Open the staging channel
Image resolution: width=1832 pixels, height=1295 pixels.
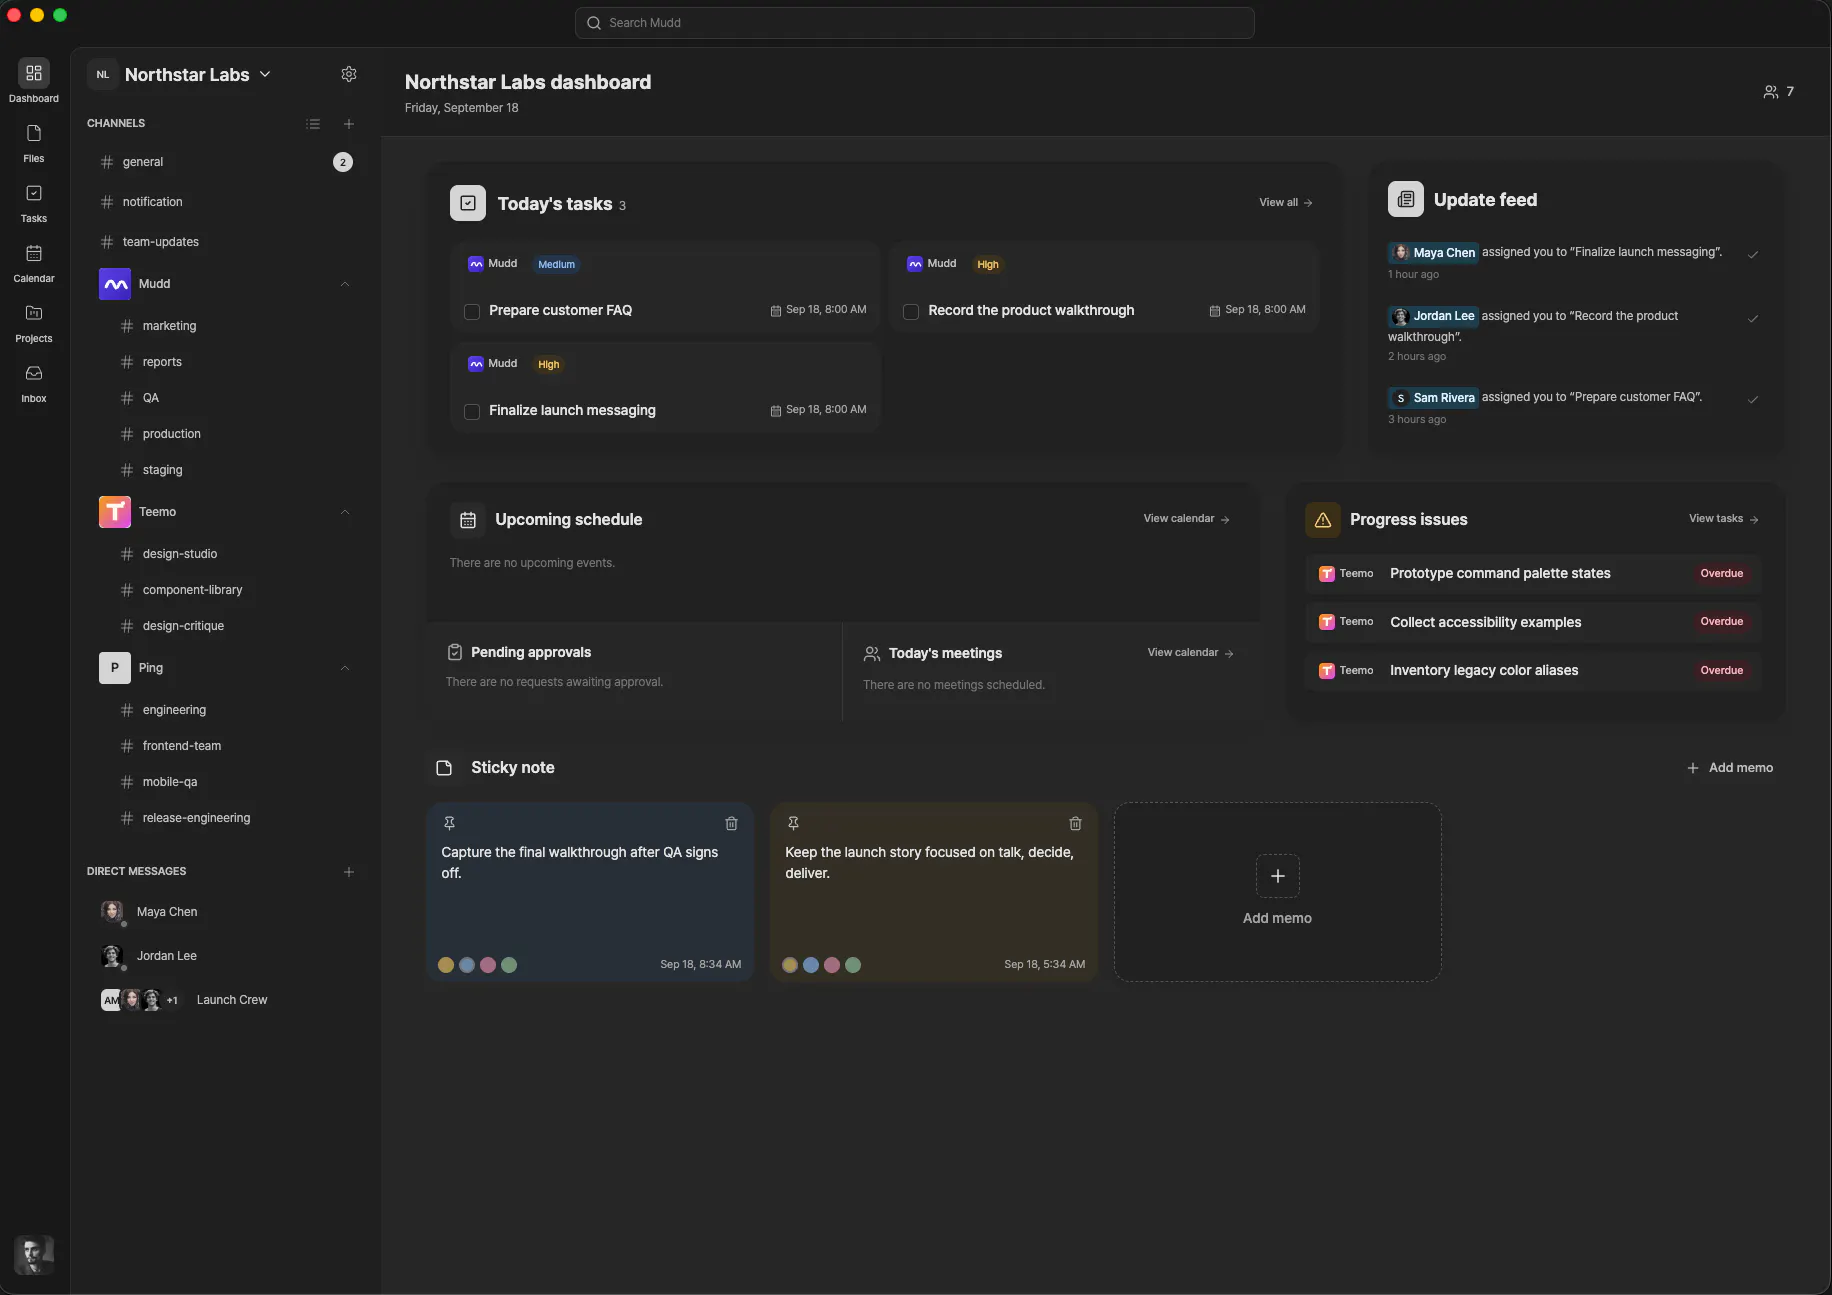click(234, 470)
